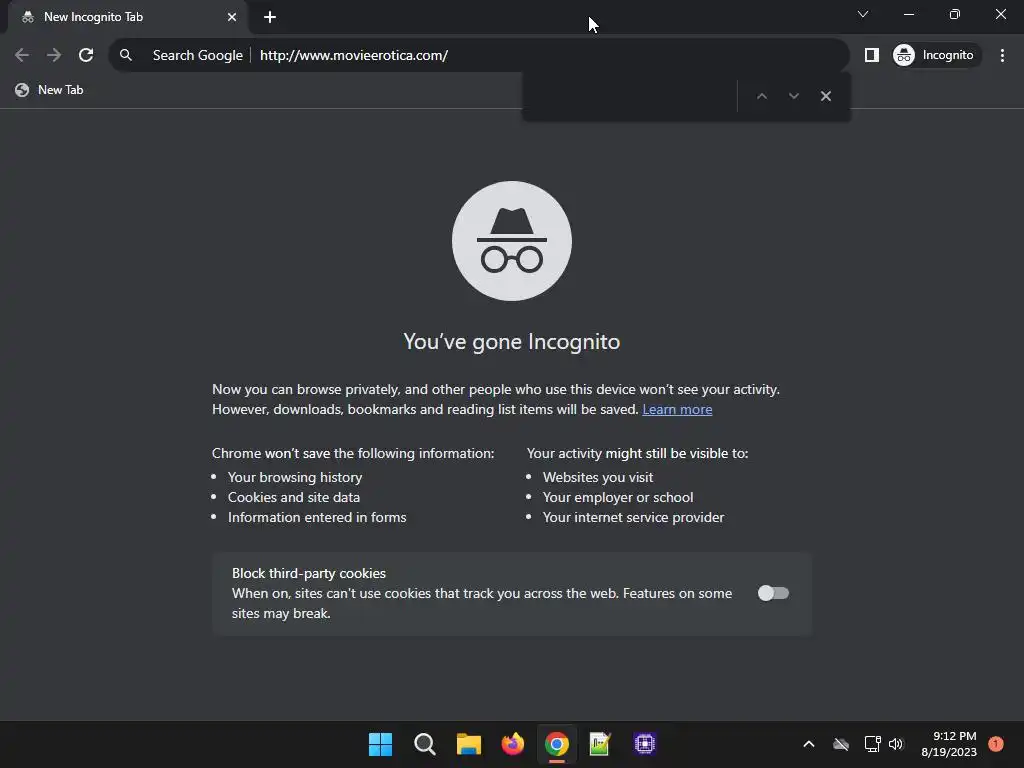The height and width of the screenshot is (768, 1024).
Task: Click 'Cookies and site data' list item
Action: (293, 497)
